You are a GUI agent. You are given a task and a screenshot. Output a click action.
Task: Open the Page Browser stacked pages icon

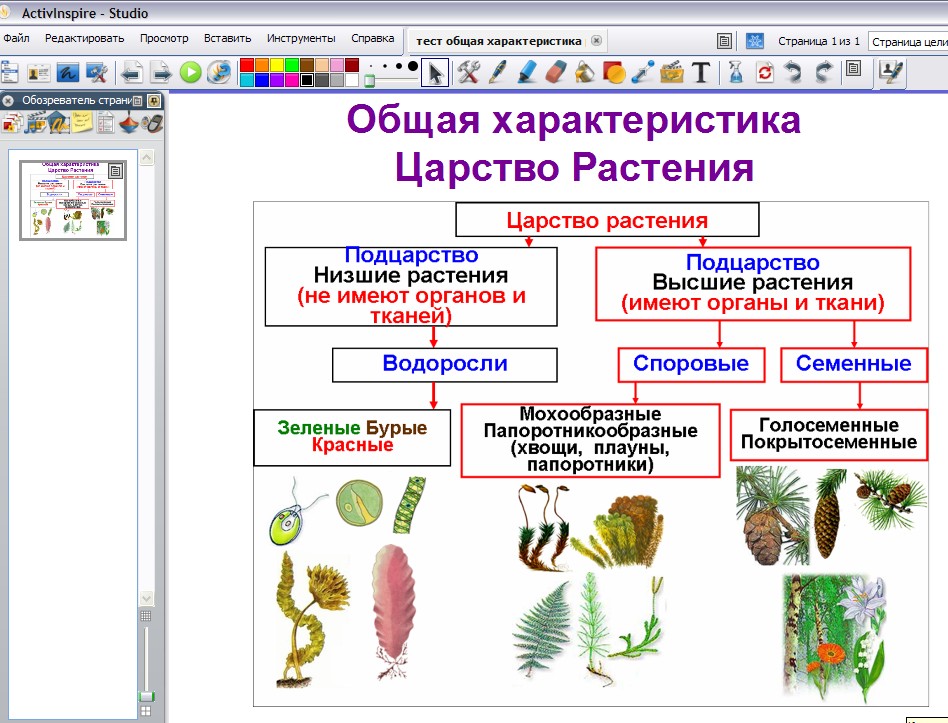pos(12,123)
